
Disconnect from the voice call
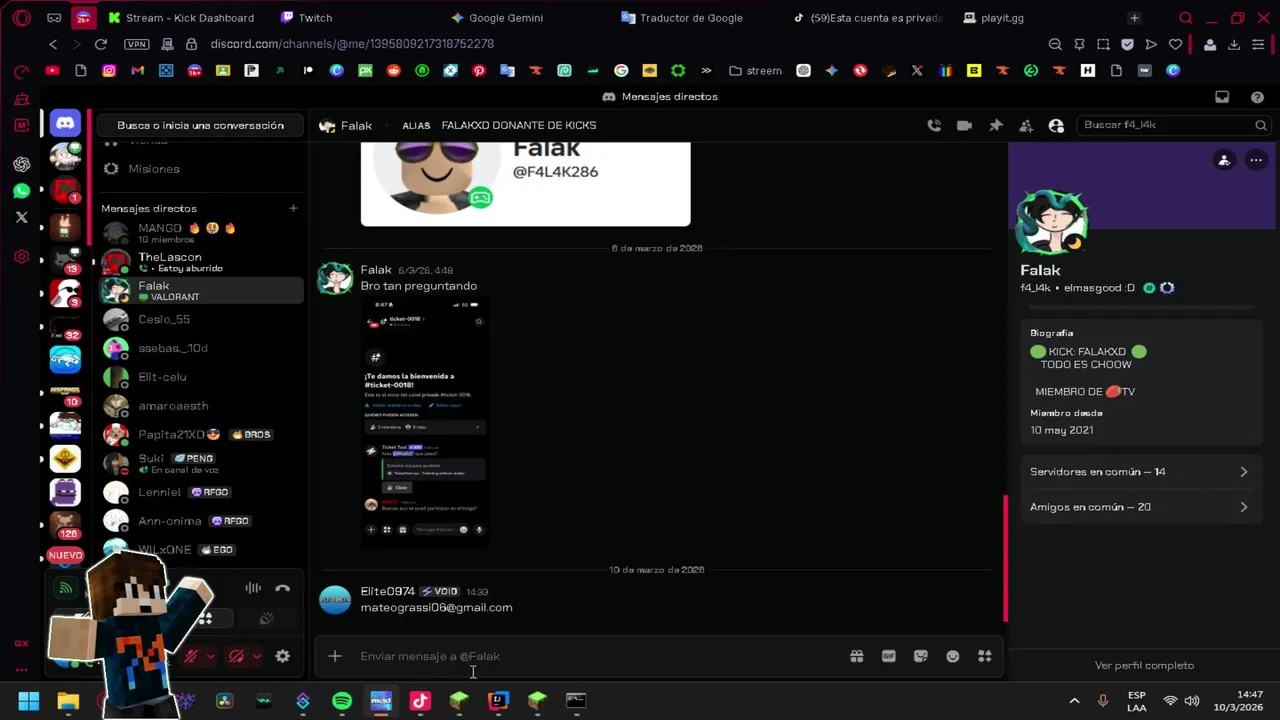point(283,588)
